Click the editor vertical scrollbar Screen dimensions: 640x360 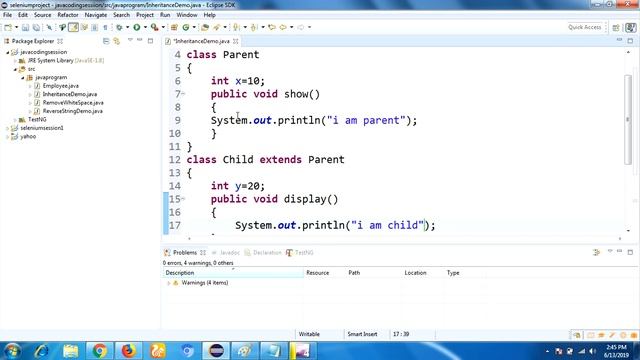[x=628, y=120]
